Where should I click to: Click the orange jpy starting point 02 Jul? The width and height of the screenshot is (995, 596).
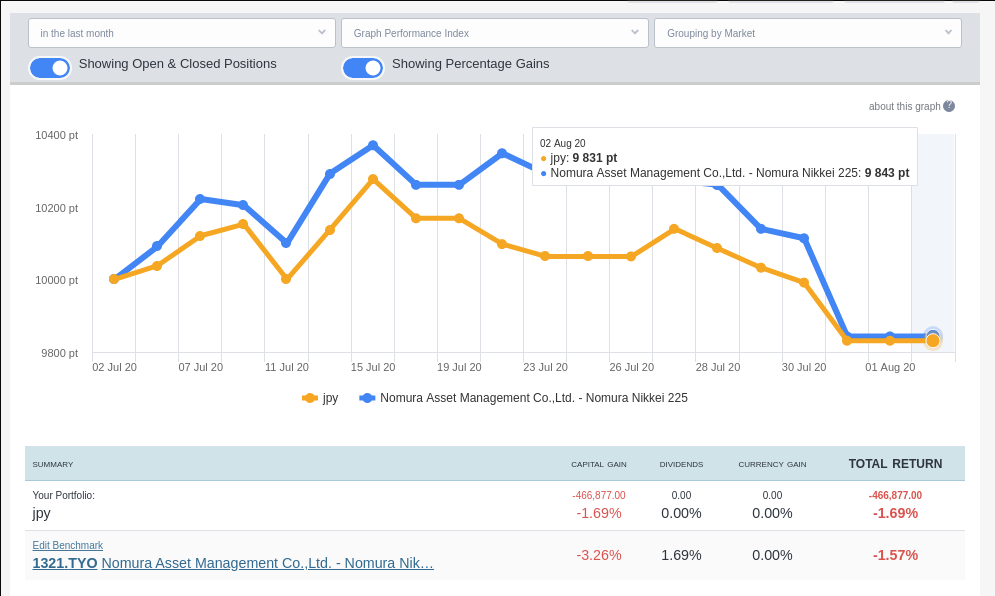point(114,279)
